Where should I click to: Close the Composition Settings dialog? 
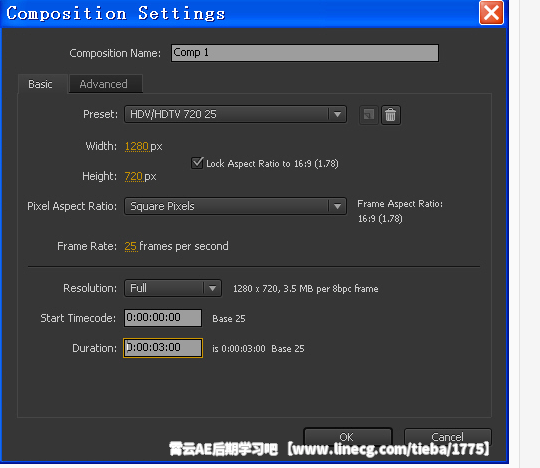[491, 13]
